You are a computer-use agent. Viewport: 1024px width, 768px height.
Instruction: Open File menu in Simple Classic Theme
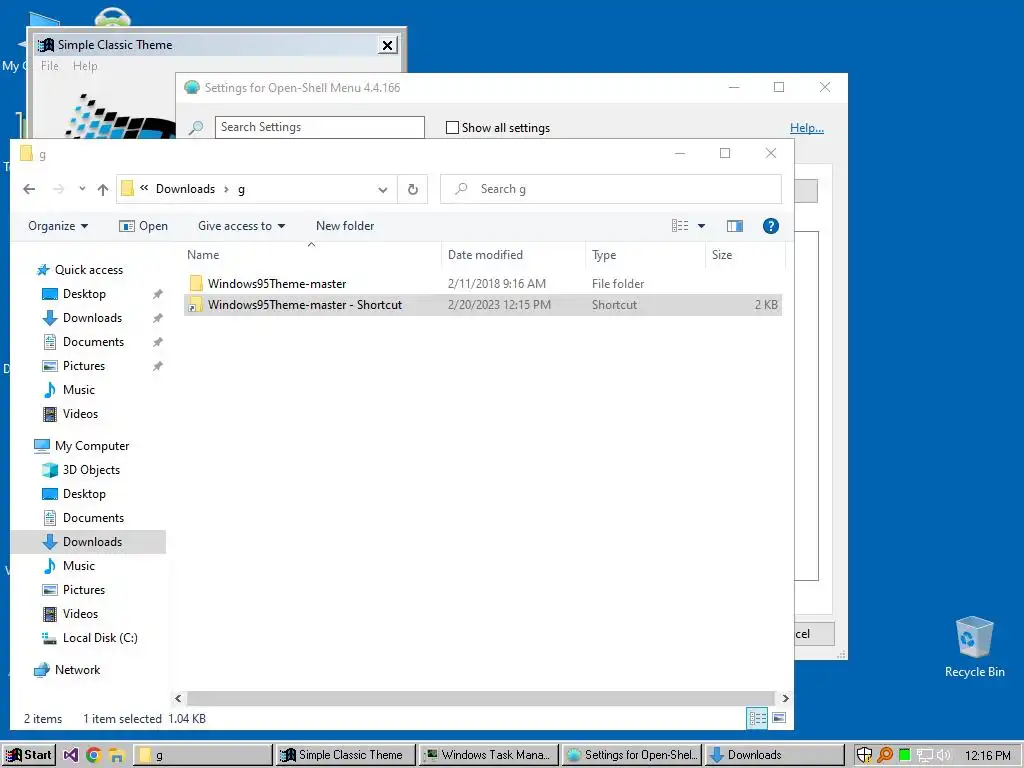(50, 66)
